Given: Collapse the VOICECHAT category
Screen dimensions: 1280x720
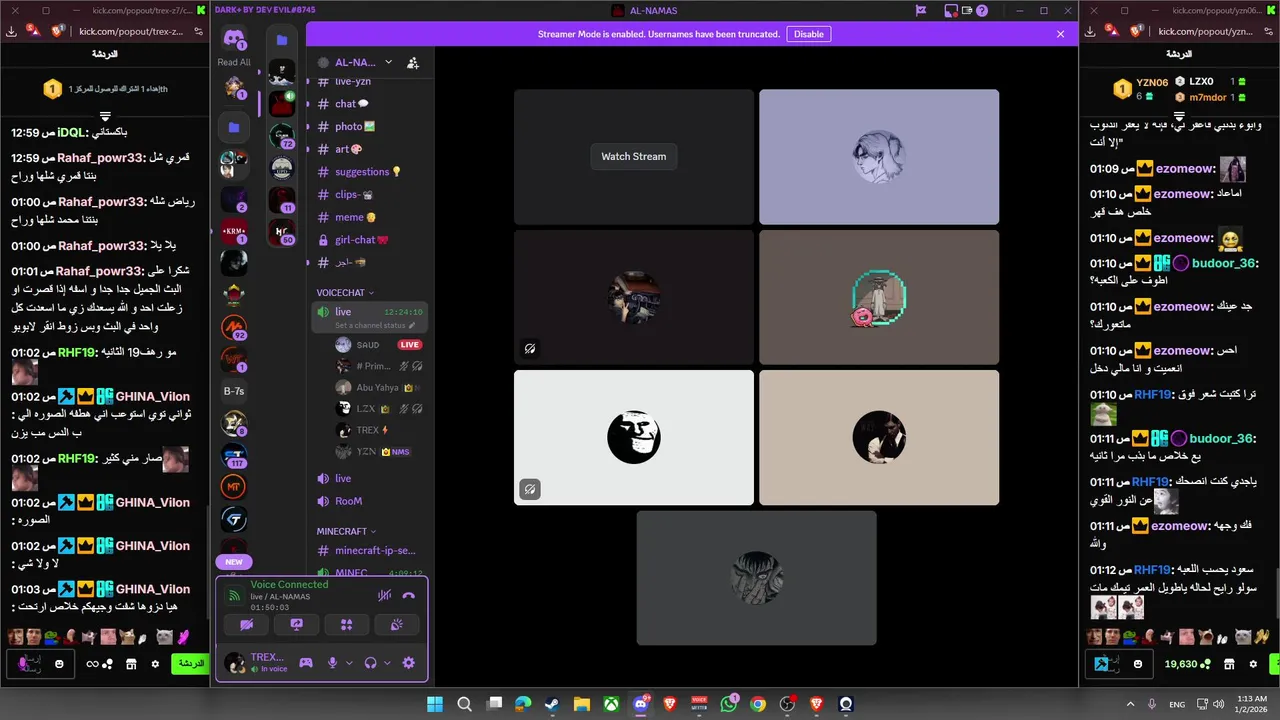Looking at the screenshot, I should [345, 293].
